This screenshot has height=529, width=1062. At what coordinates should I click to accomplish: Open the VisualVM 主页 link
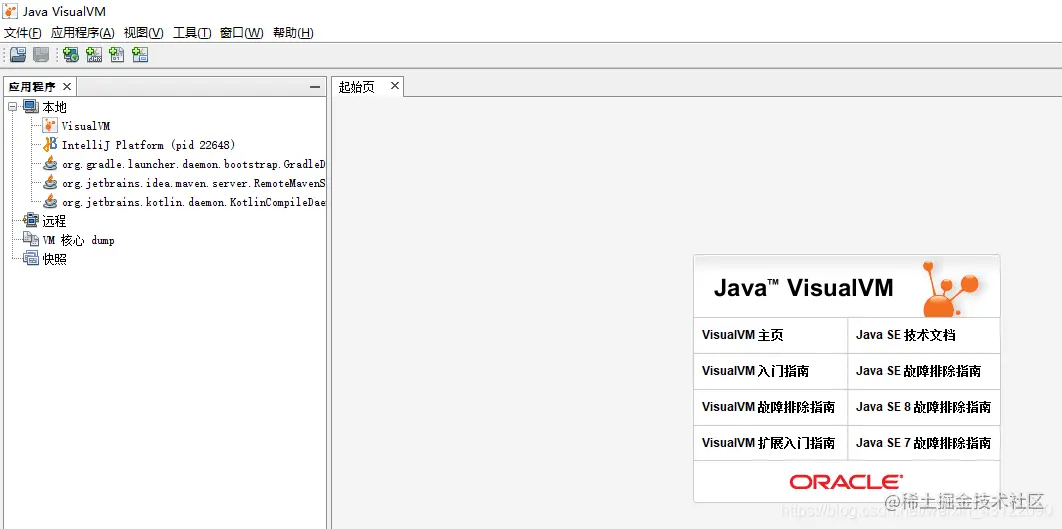pos(742,335)
